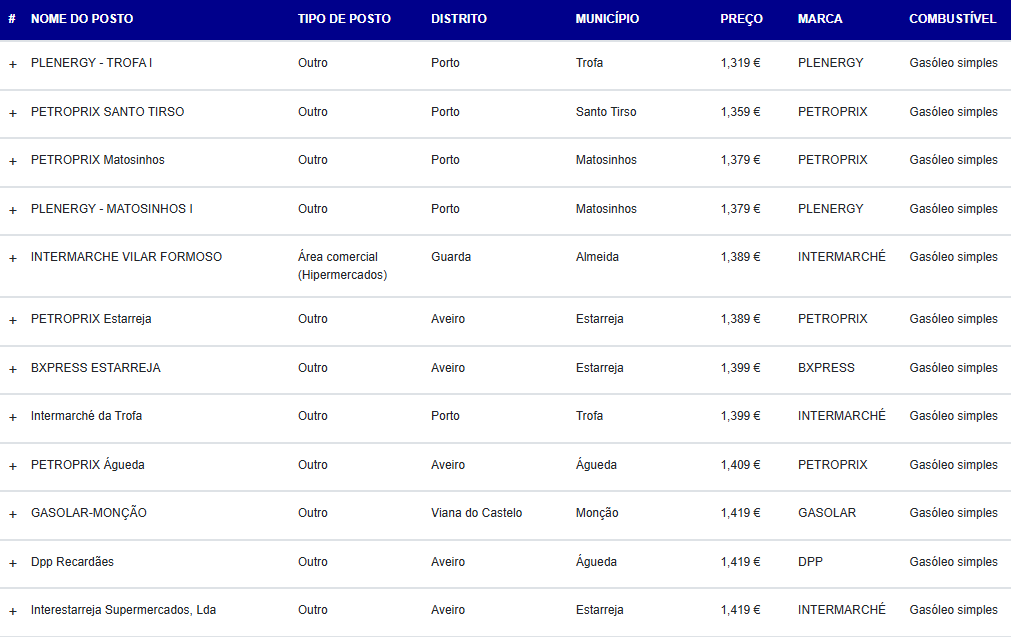Click plus sign beside PETROPRIX Matosinhos

tap(13, 161)
